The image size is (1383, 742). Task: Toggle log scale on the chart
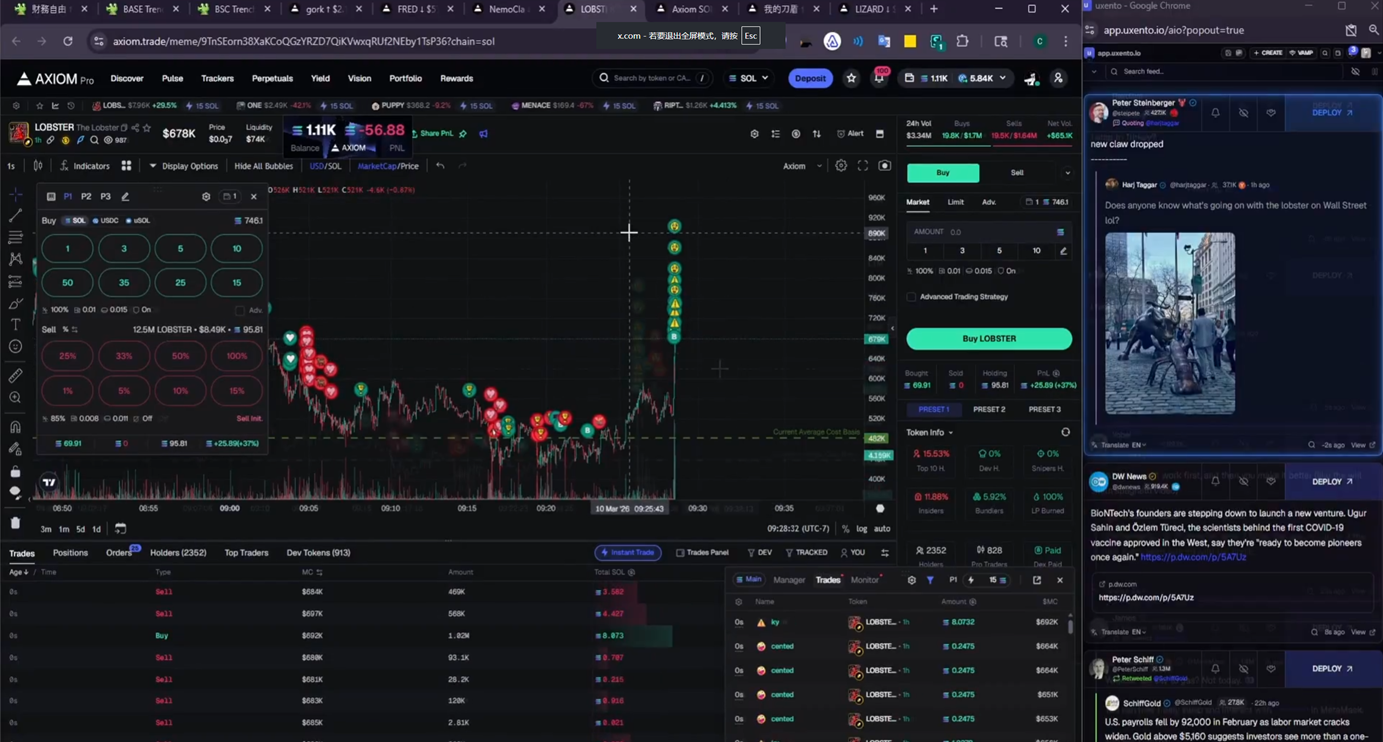[861, 529]
